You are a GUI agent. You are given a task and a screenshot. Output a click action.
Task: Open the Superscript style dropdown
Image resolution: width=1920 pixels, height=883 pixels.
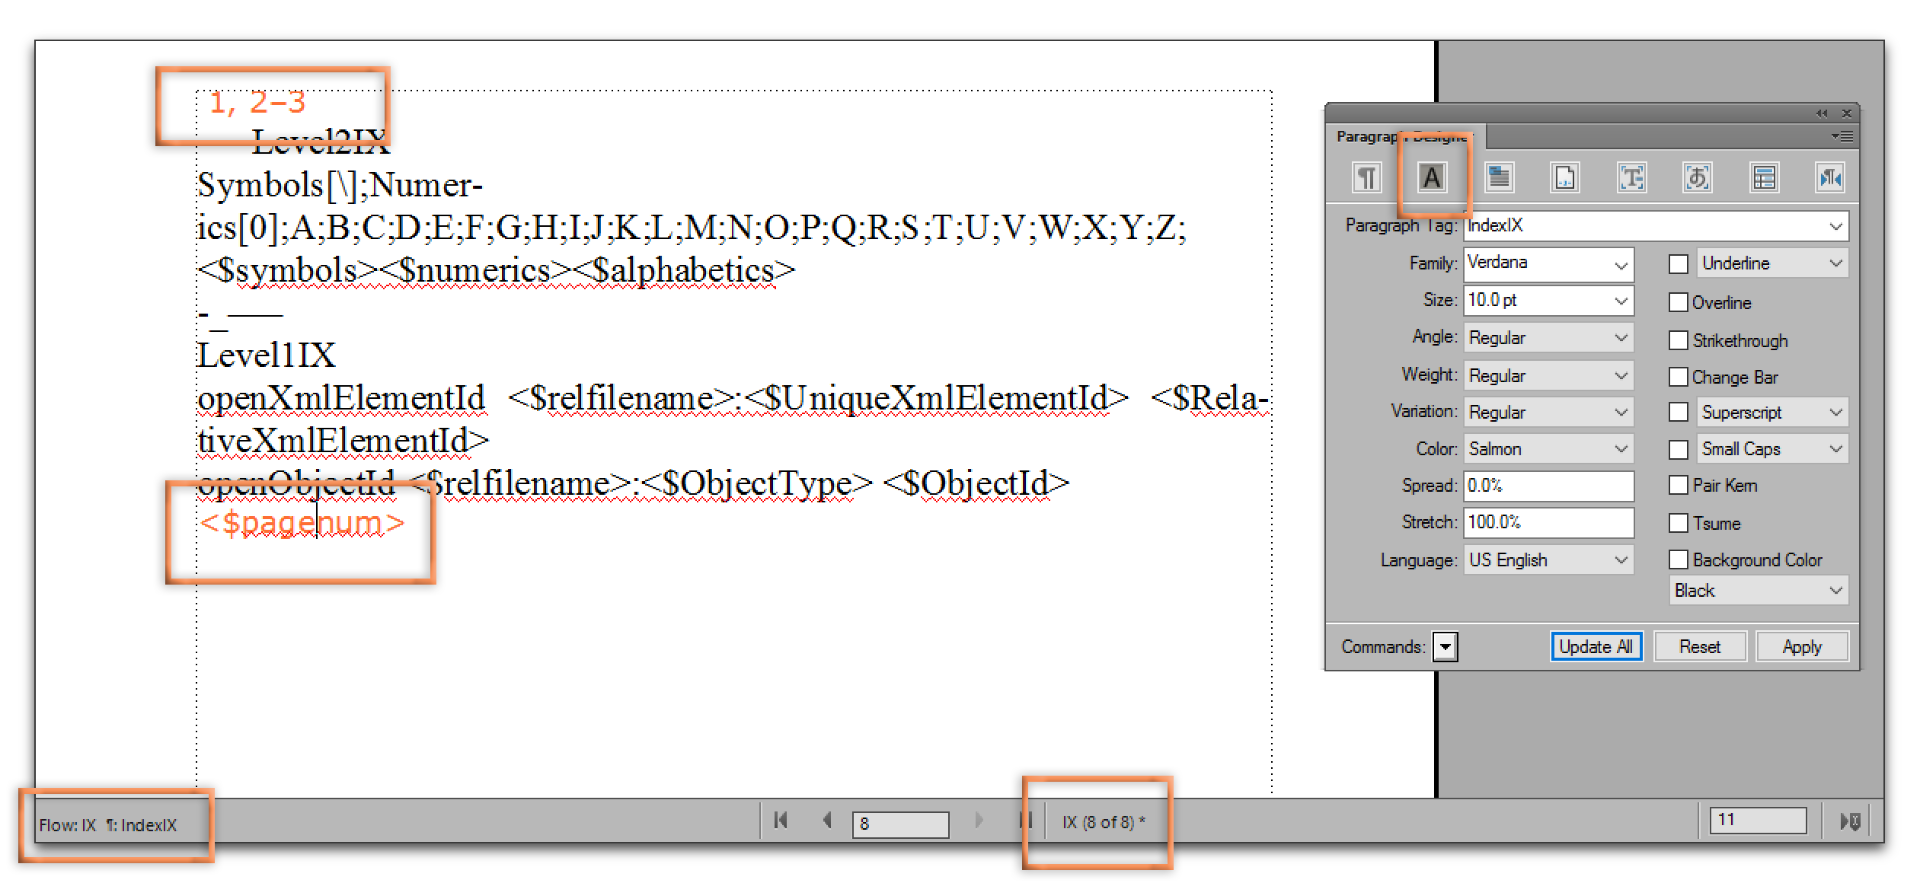(x=1772, y=412)
